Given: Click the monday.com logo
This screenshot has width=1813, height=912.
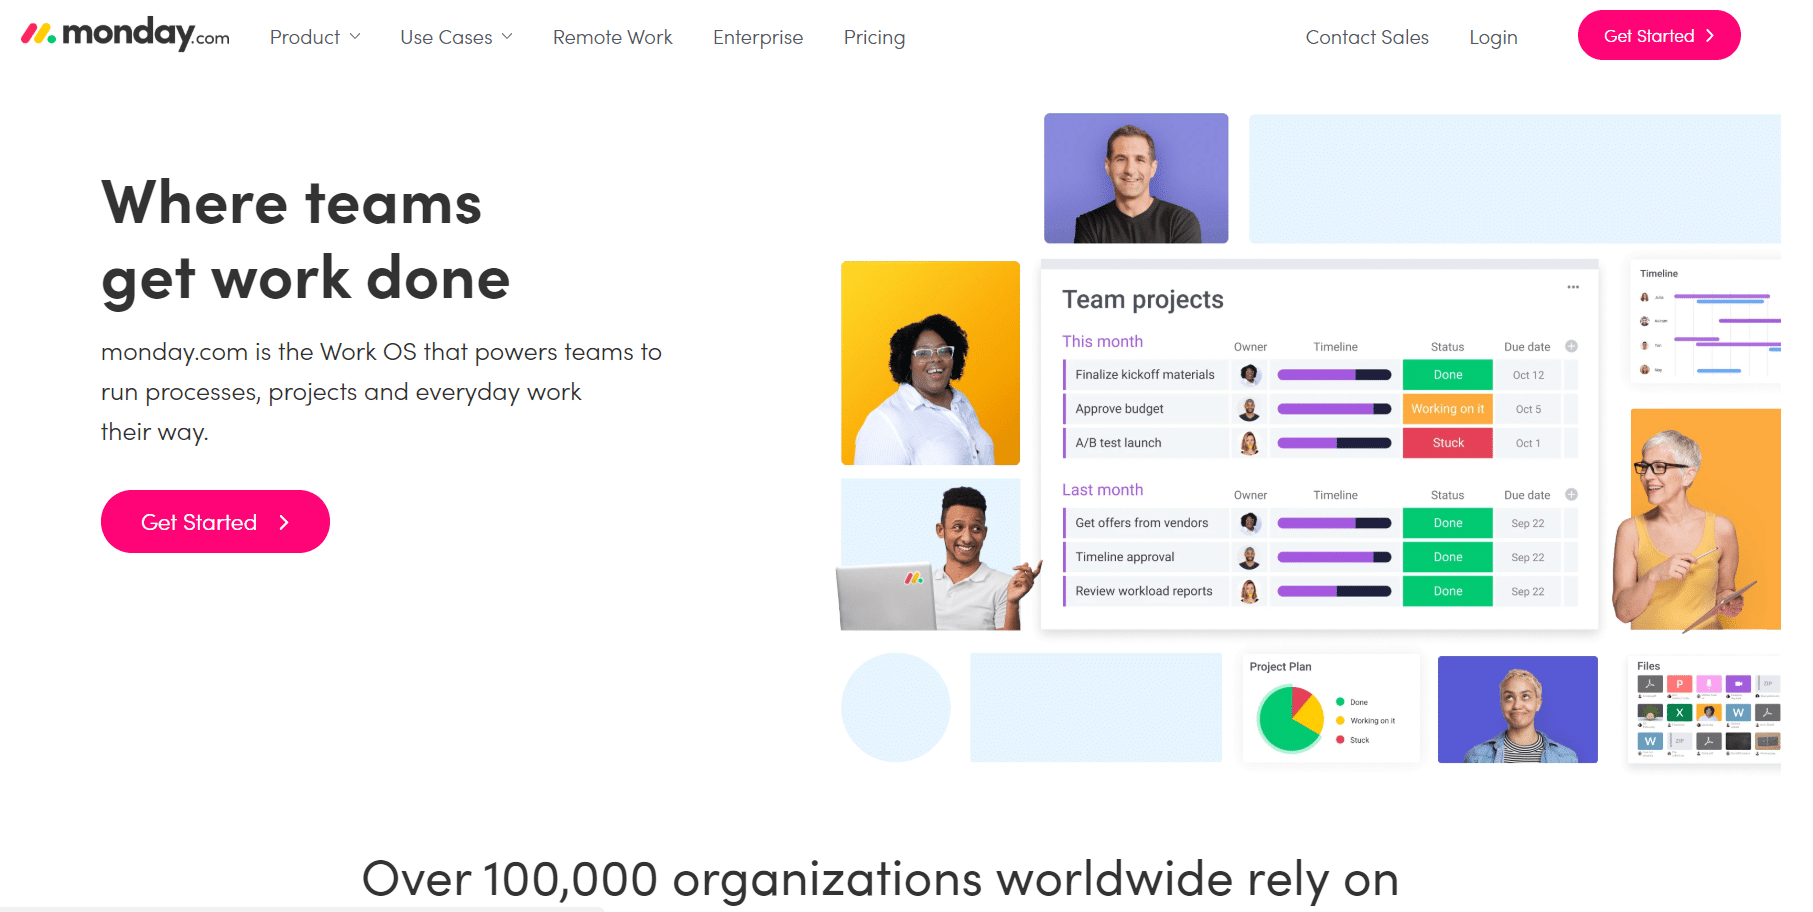Looking at the screenshot, I should [x=125, y=35].
